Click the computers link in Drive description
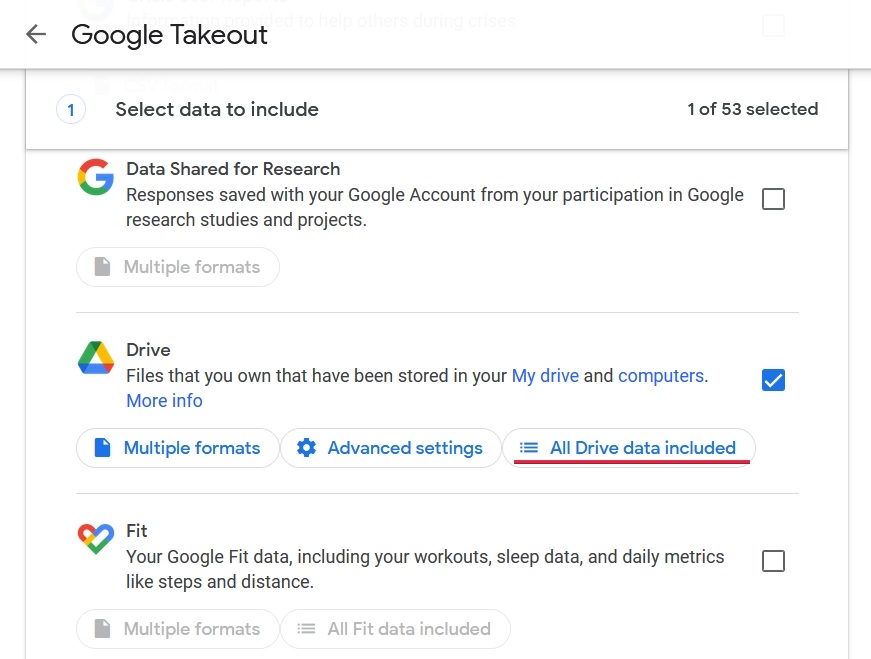The height and width of the screenshot is (659, 871). (661, 376)
